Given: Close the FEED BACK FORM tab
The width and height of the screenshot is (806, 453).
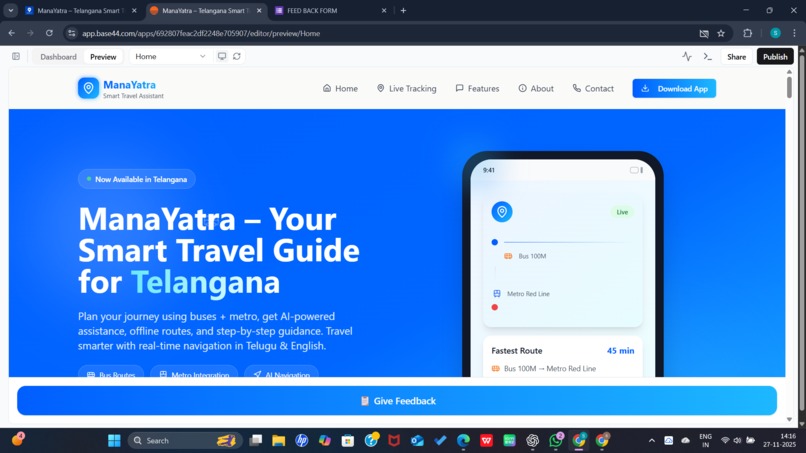Looking at the screenshot, I should coord(383,10).
